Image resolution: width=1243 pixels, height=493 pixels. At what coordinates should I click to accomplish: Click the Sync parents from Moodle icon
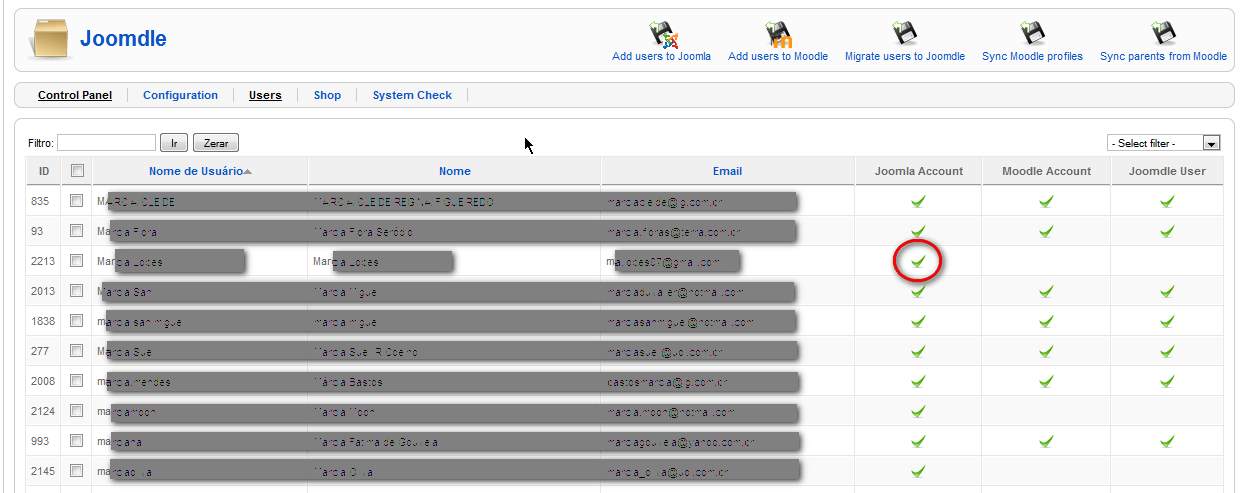pyautogui.click(x=1163, y=35)
